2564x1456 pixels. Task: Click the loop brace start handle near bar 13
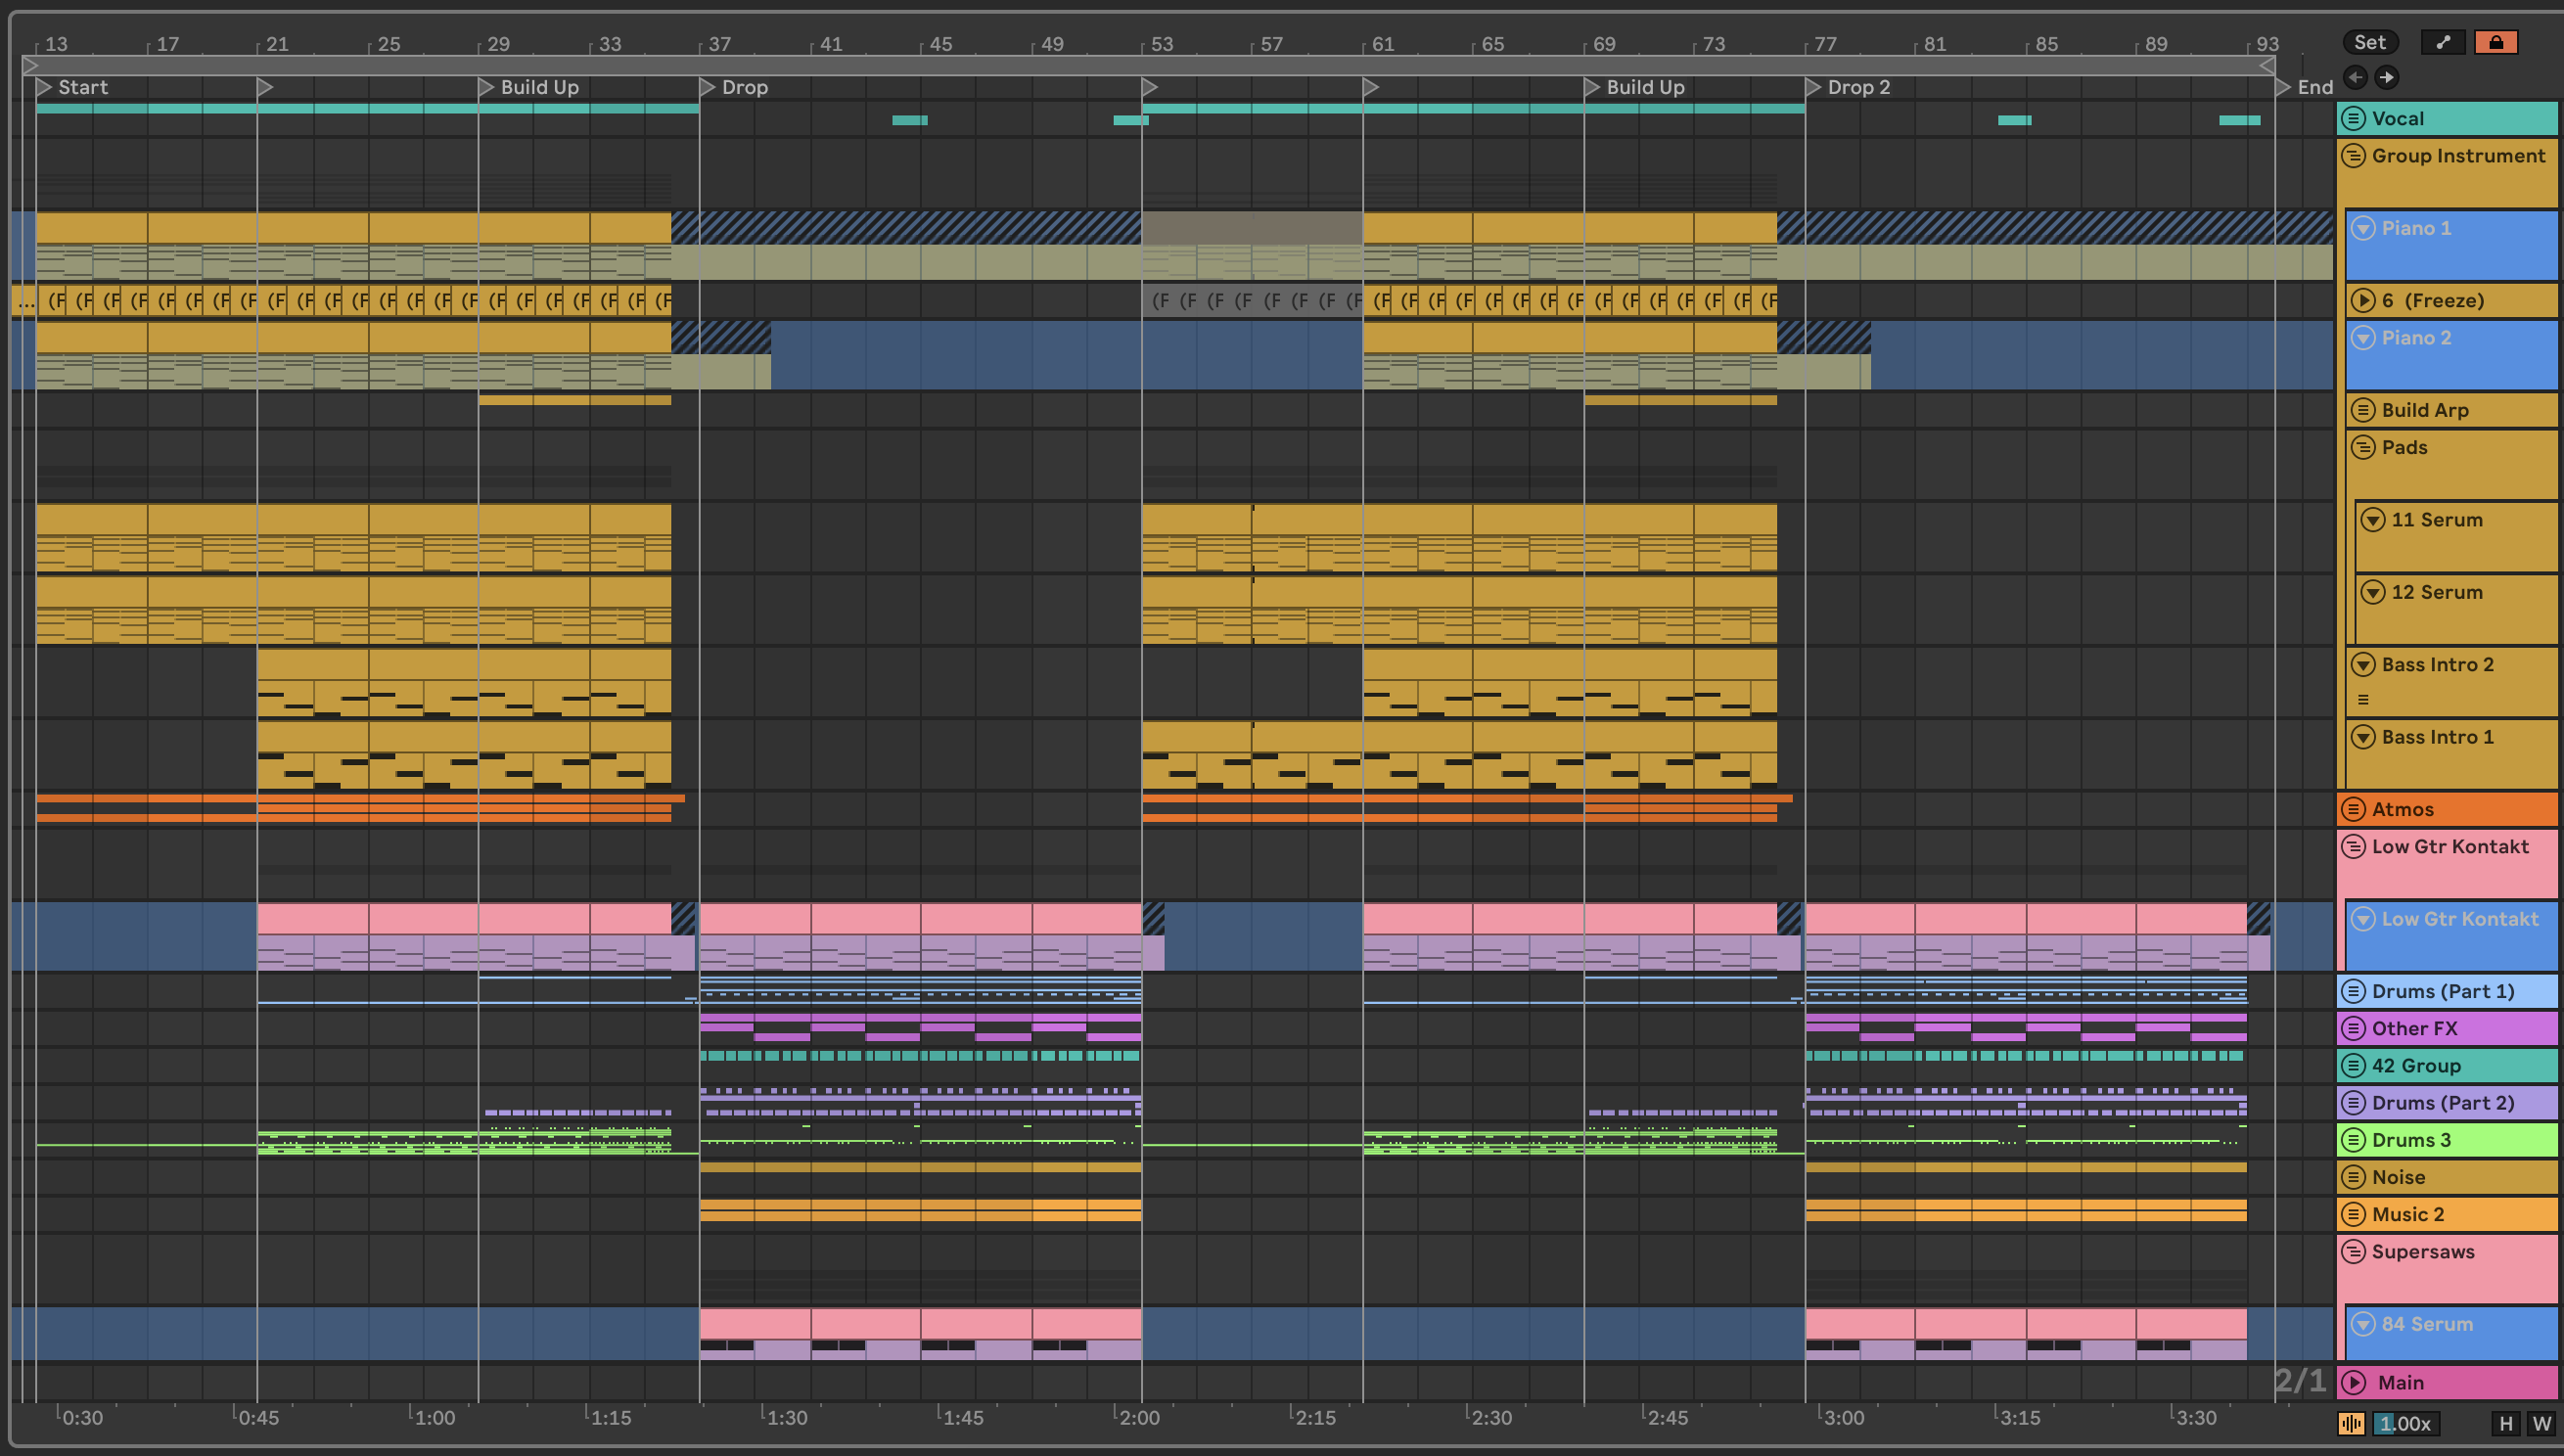[30, 66]
